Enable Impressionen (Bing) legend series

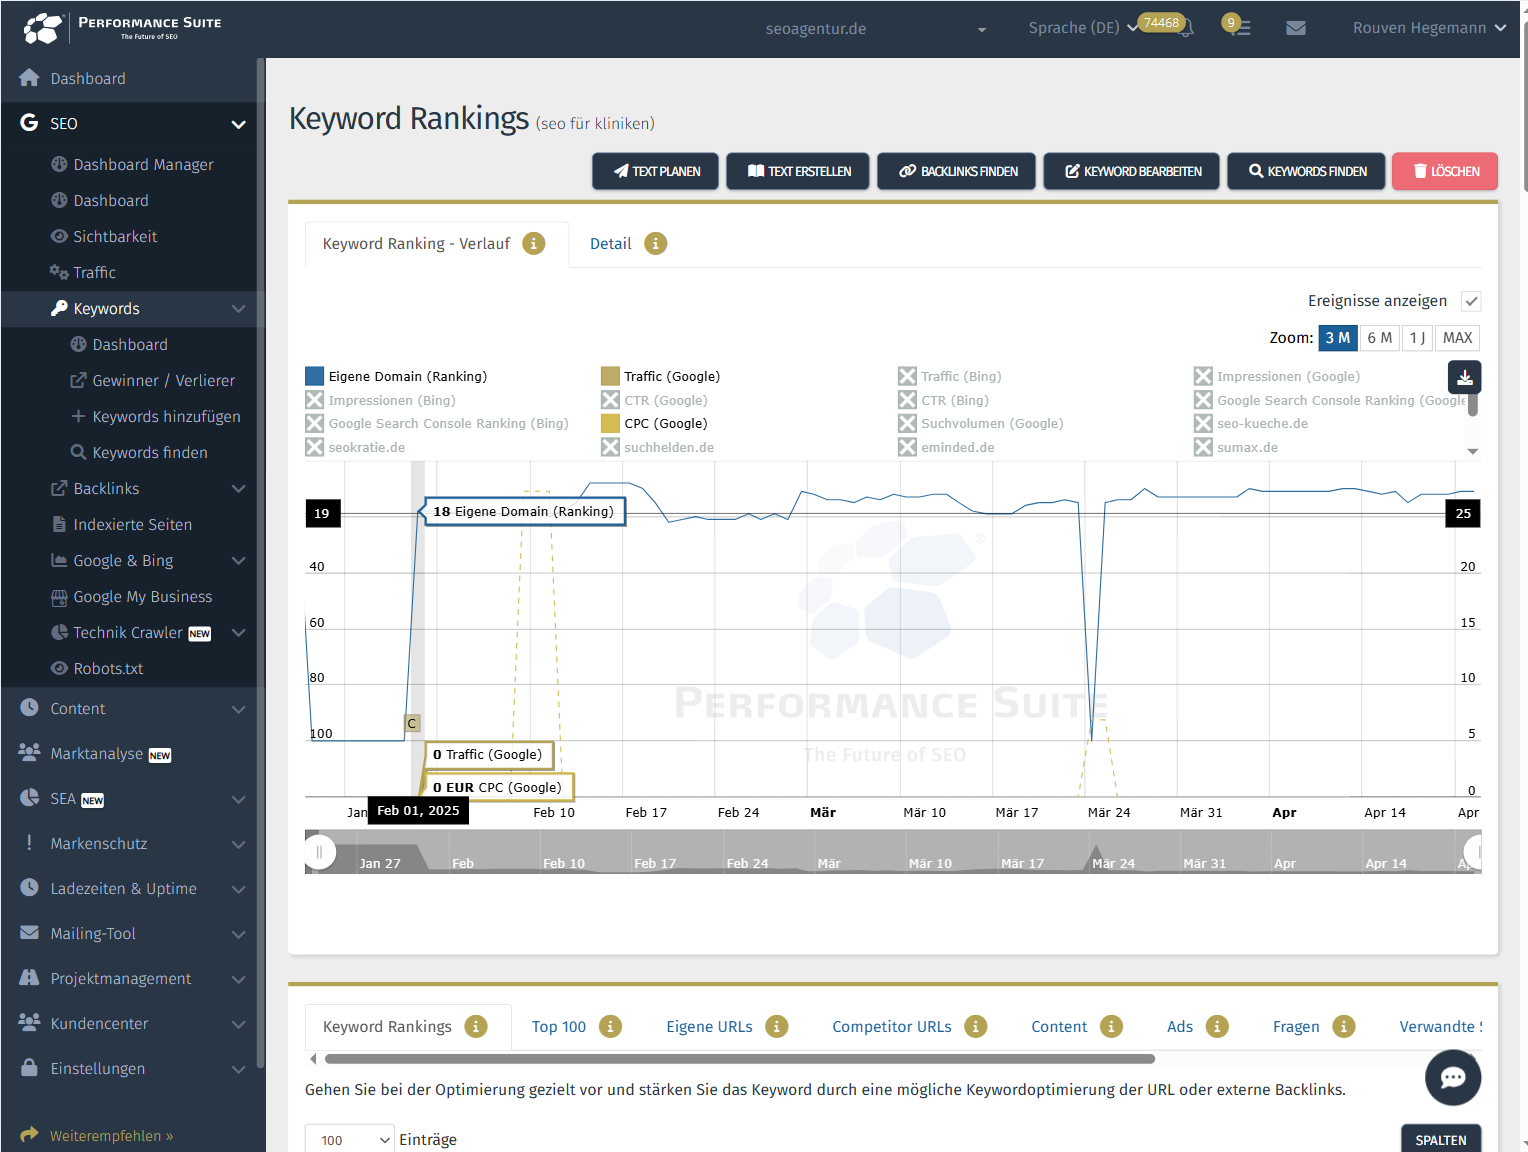[x=380, y=400]
